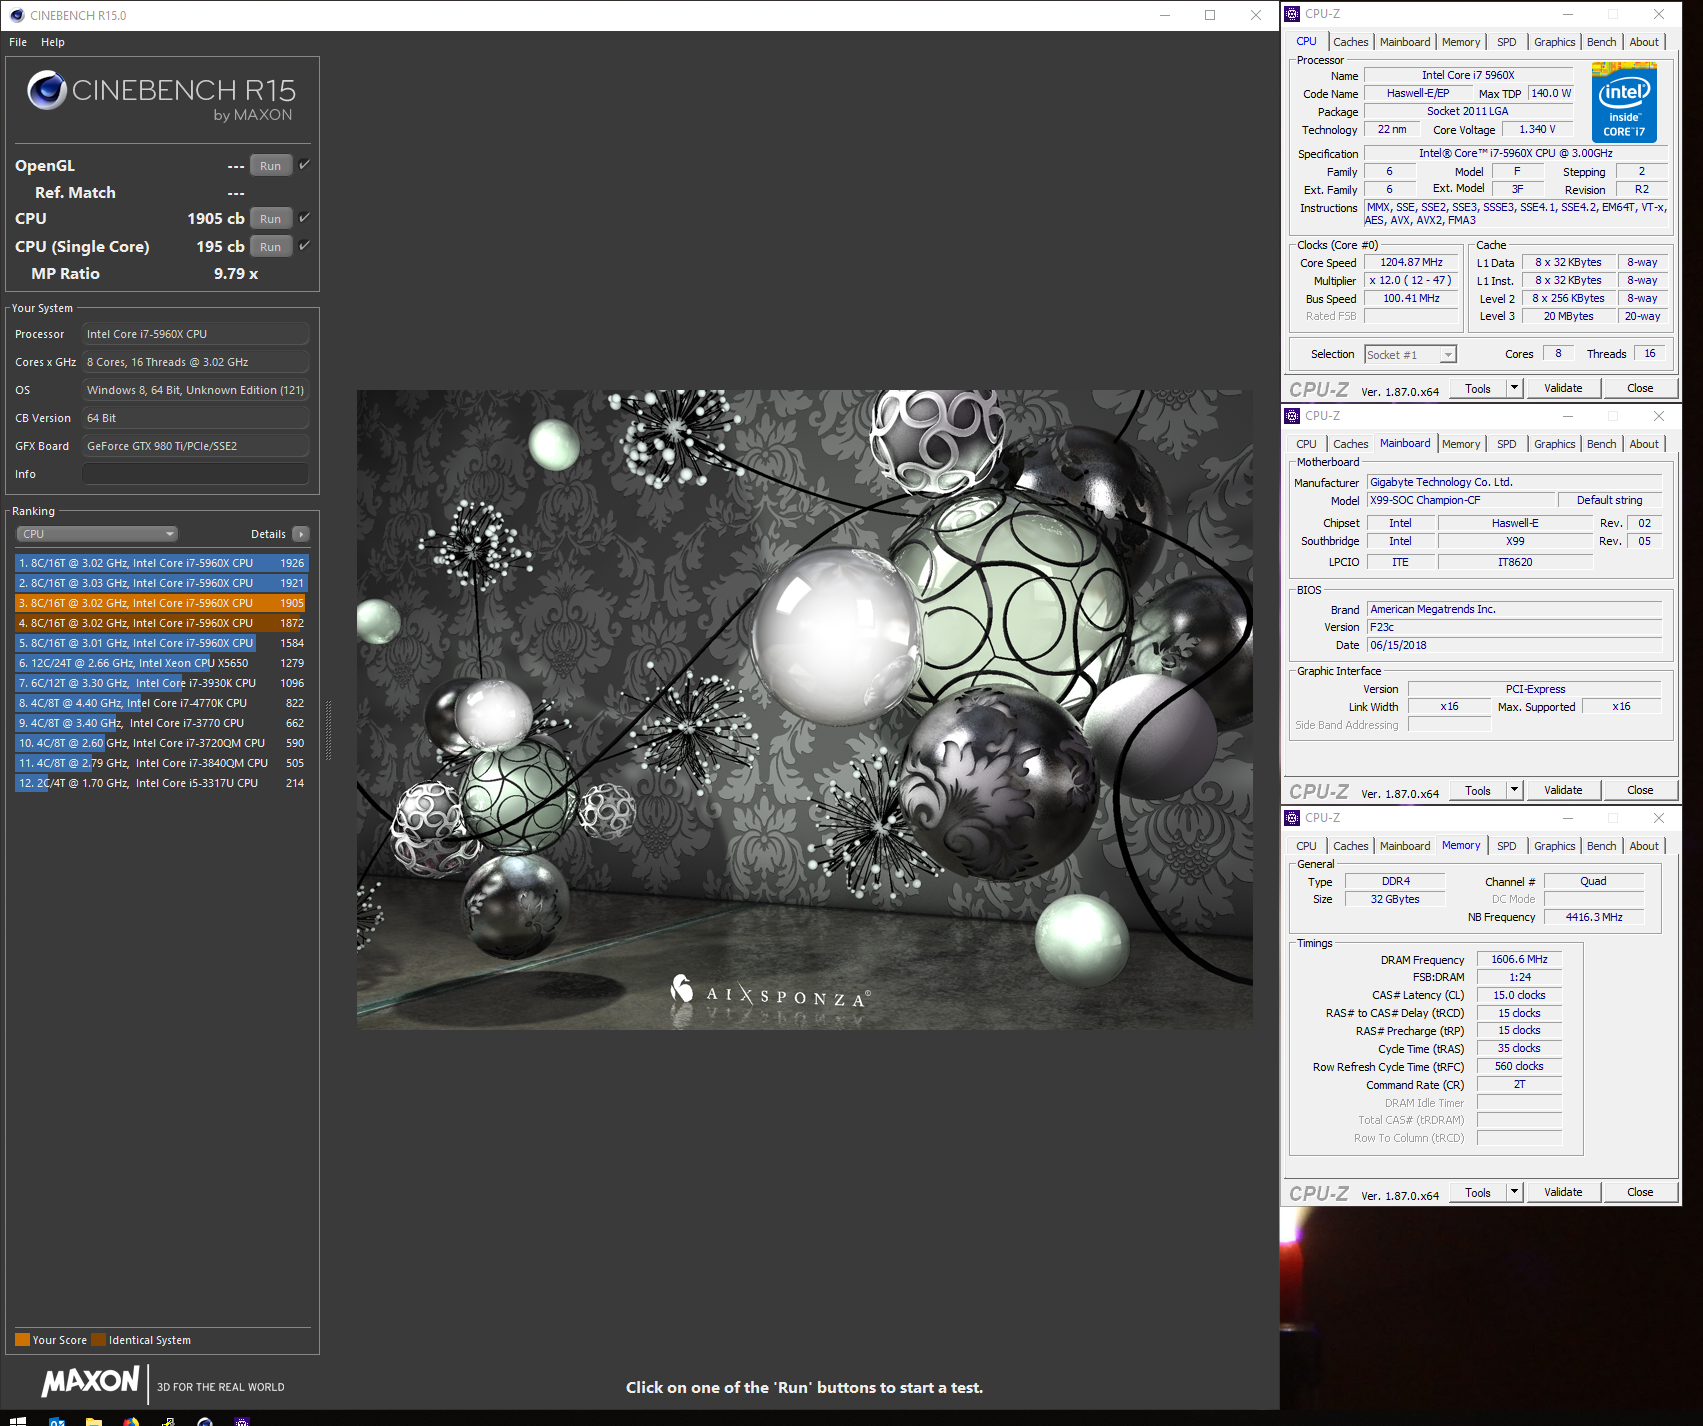
Task: Click the Core Speed value 1204.87 MHz
Action: click(1411, 263)
